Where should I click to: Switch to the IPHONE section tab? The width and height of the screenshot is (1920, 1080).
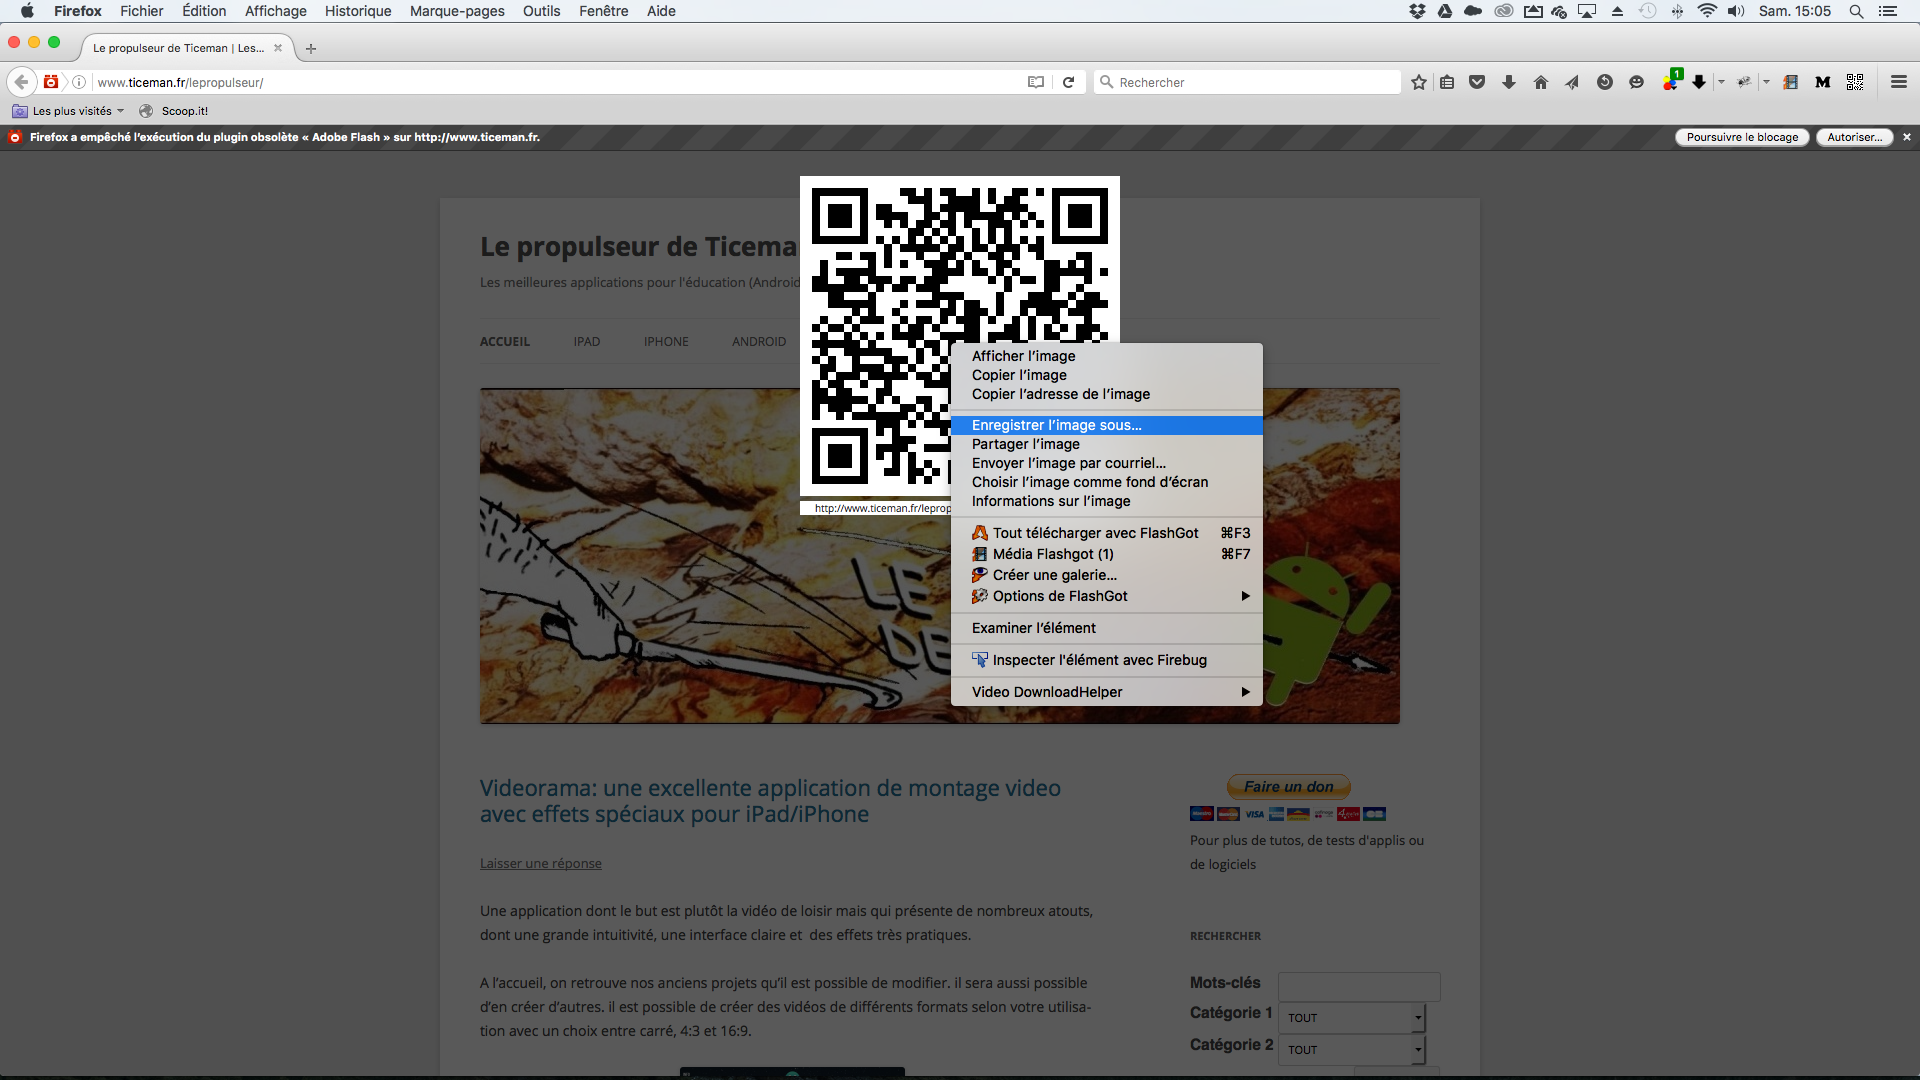coord(666,341)
